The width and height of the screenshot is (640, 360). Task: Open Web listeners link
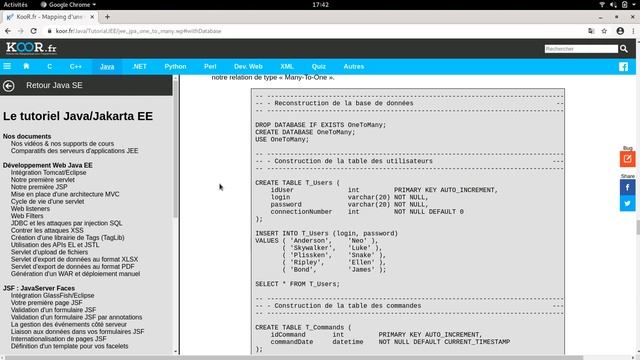pyautogui.click(x=31, y=209)
